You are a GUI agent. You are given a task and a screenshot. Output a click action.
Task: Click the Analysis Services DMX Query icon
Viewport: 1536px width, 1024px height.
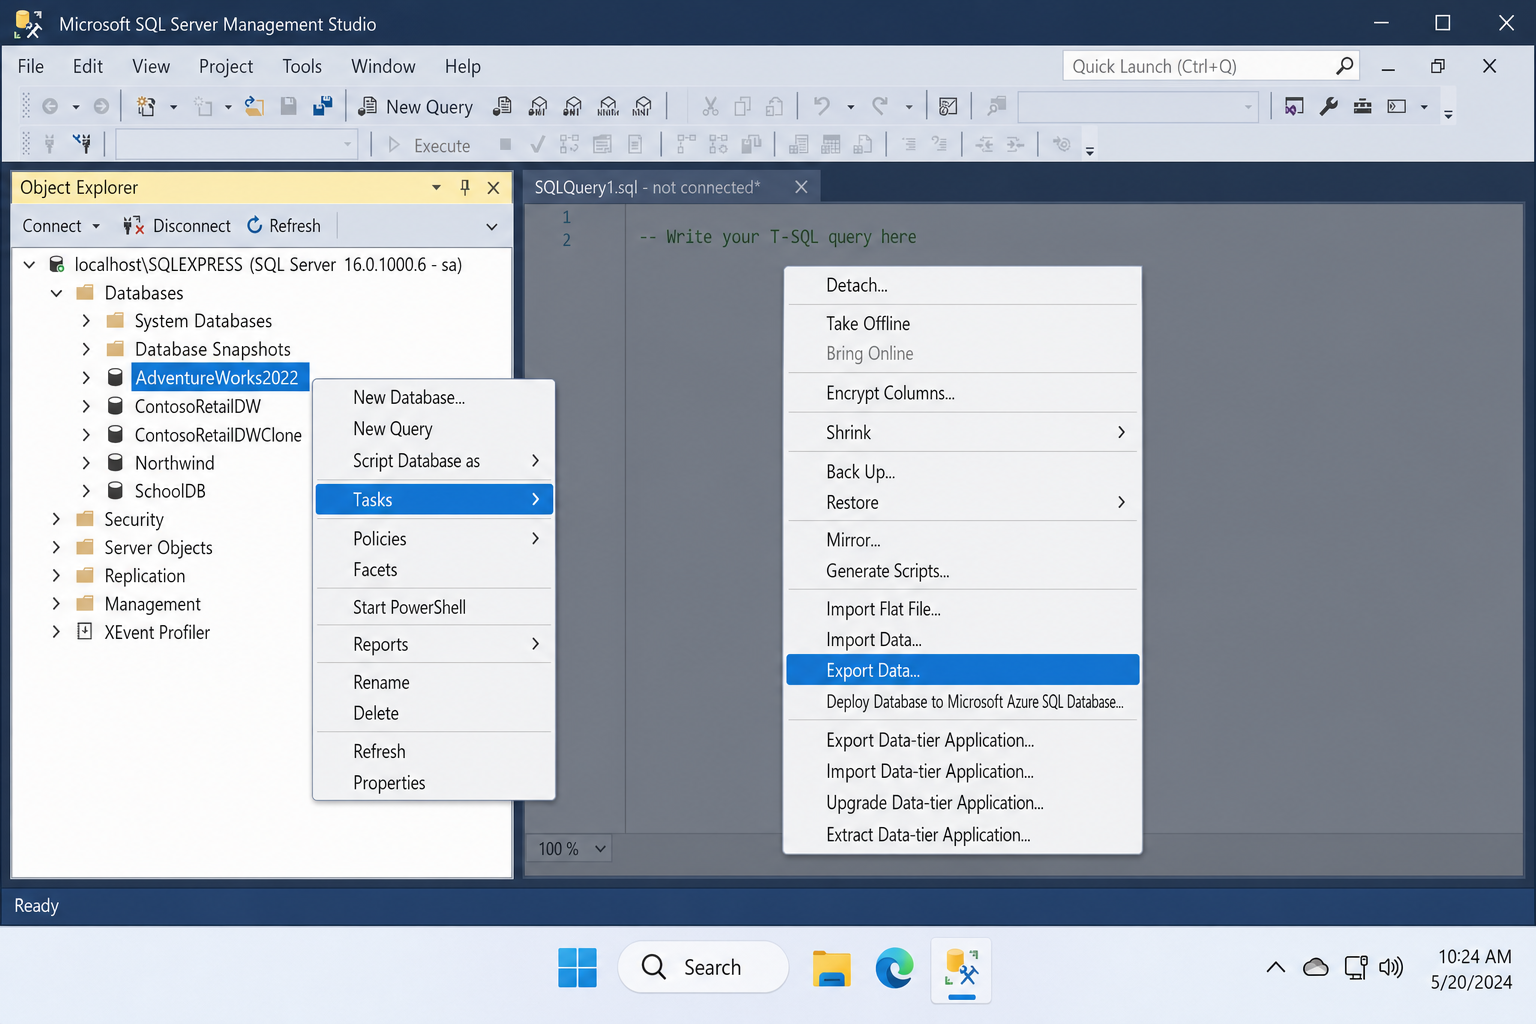pyautogui.click(x=573, y=106)
